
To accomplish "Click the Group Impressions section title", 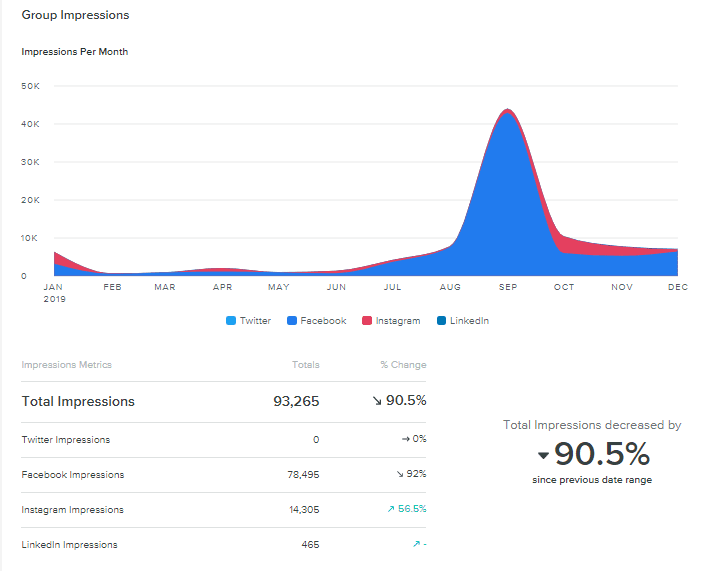I will tap(75, 15).
